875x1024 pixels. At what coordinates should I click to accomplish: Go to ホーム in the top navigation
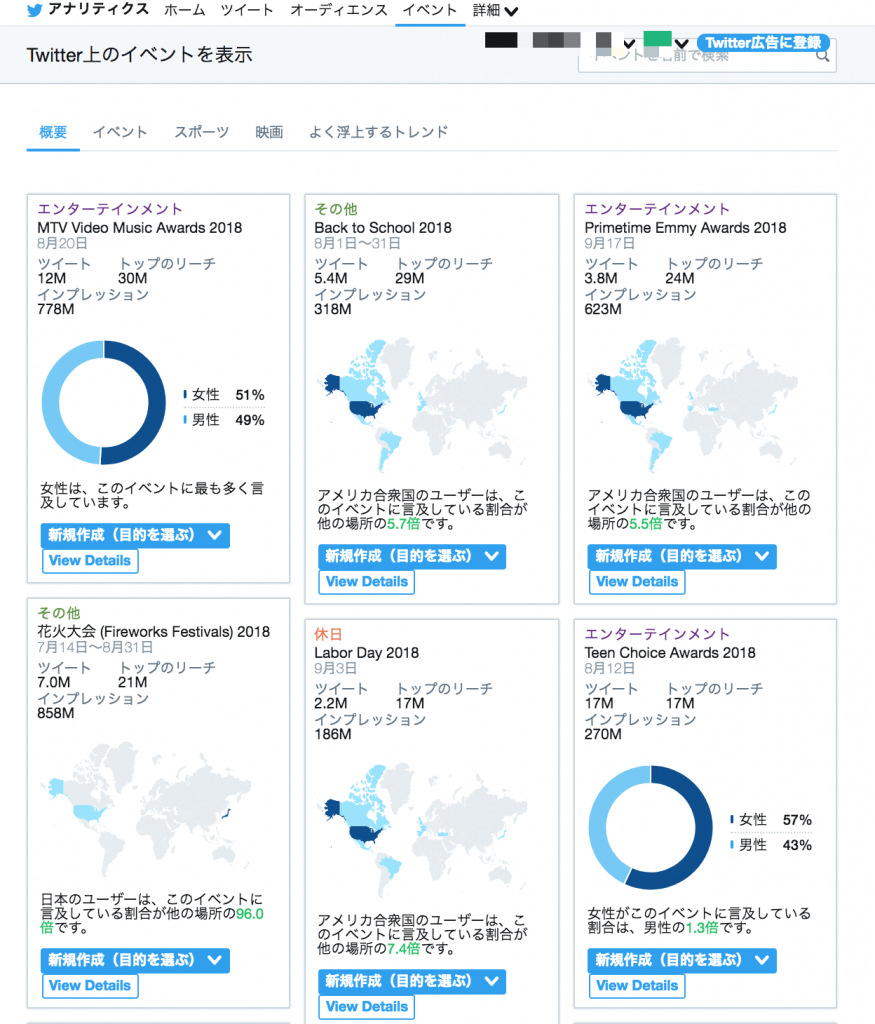click(185, 10)
